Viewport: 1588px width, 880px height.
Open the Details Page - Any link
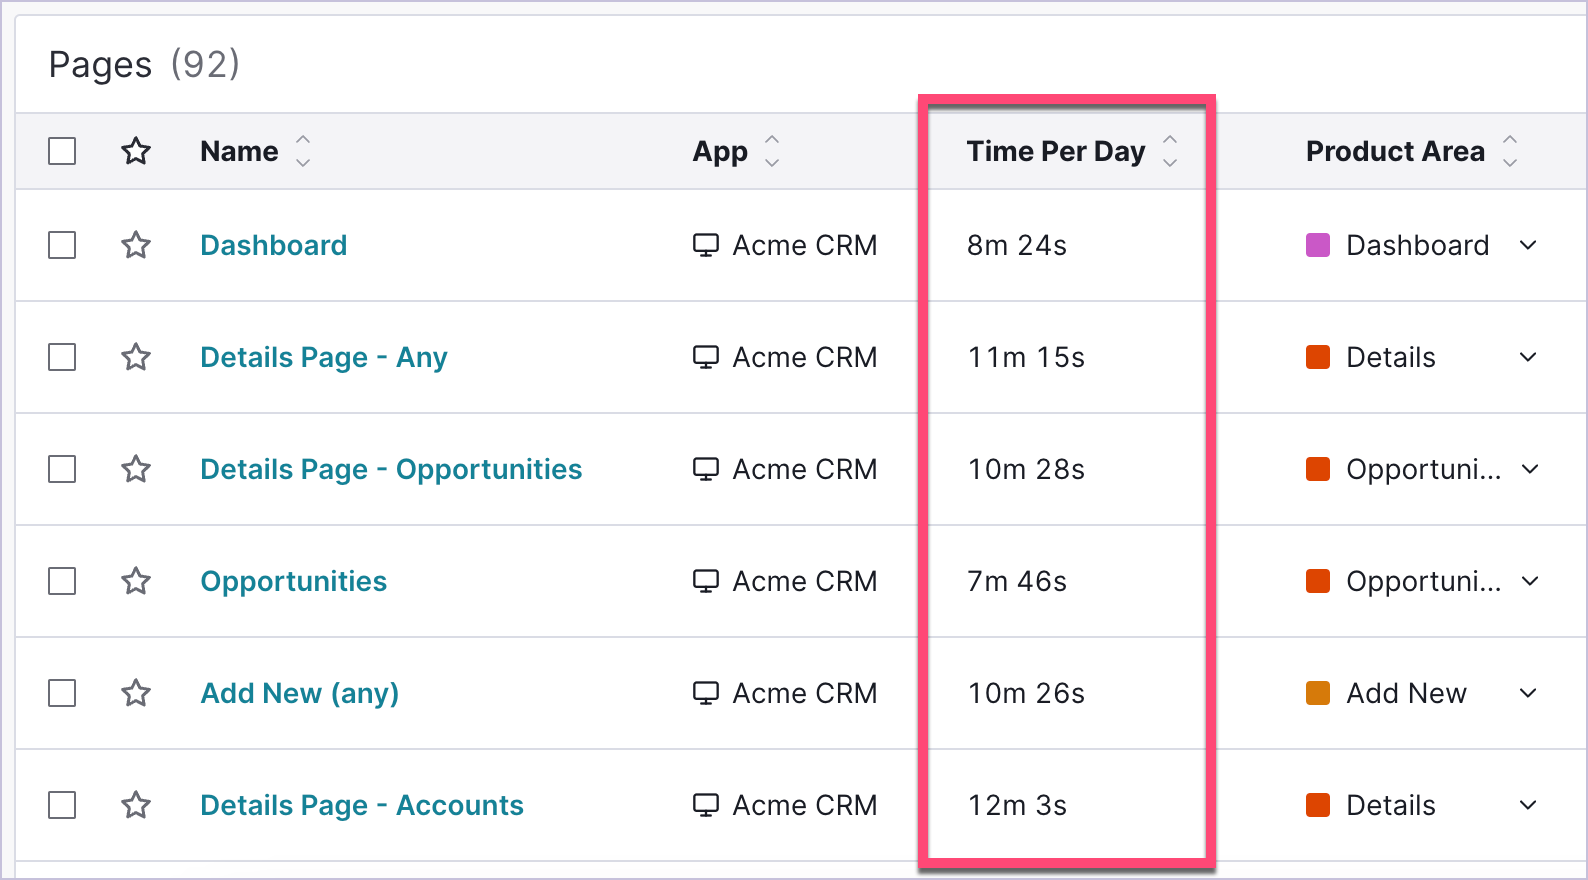coord(324,357)
